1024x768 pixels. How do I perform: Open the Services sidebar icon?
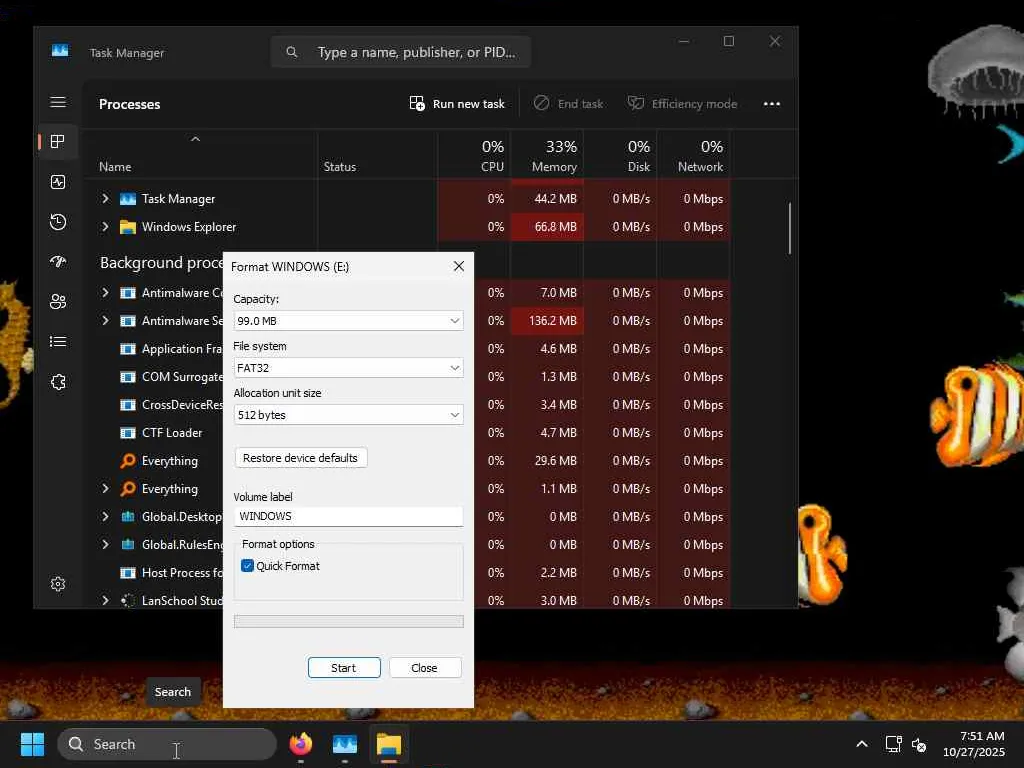(x=57, y=382)
